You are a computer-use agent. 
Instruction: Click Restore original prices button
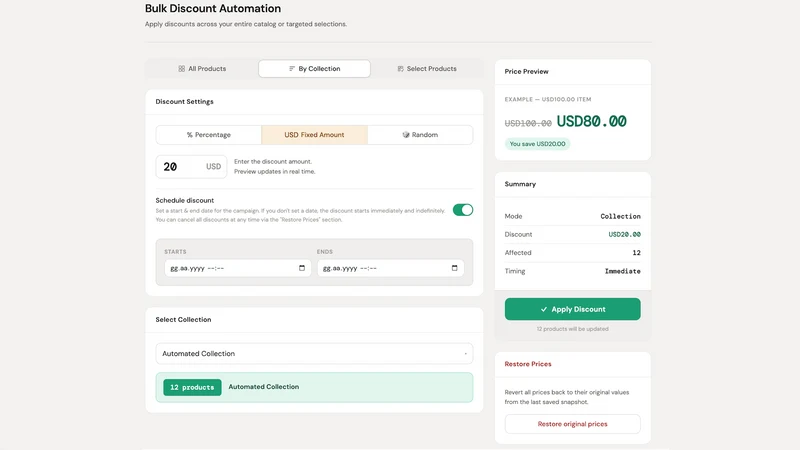click(572, 424)
